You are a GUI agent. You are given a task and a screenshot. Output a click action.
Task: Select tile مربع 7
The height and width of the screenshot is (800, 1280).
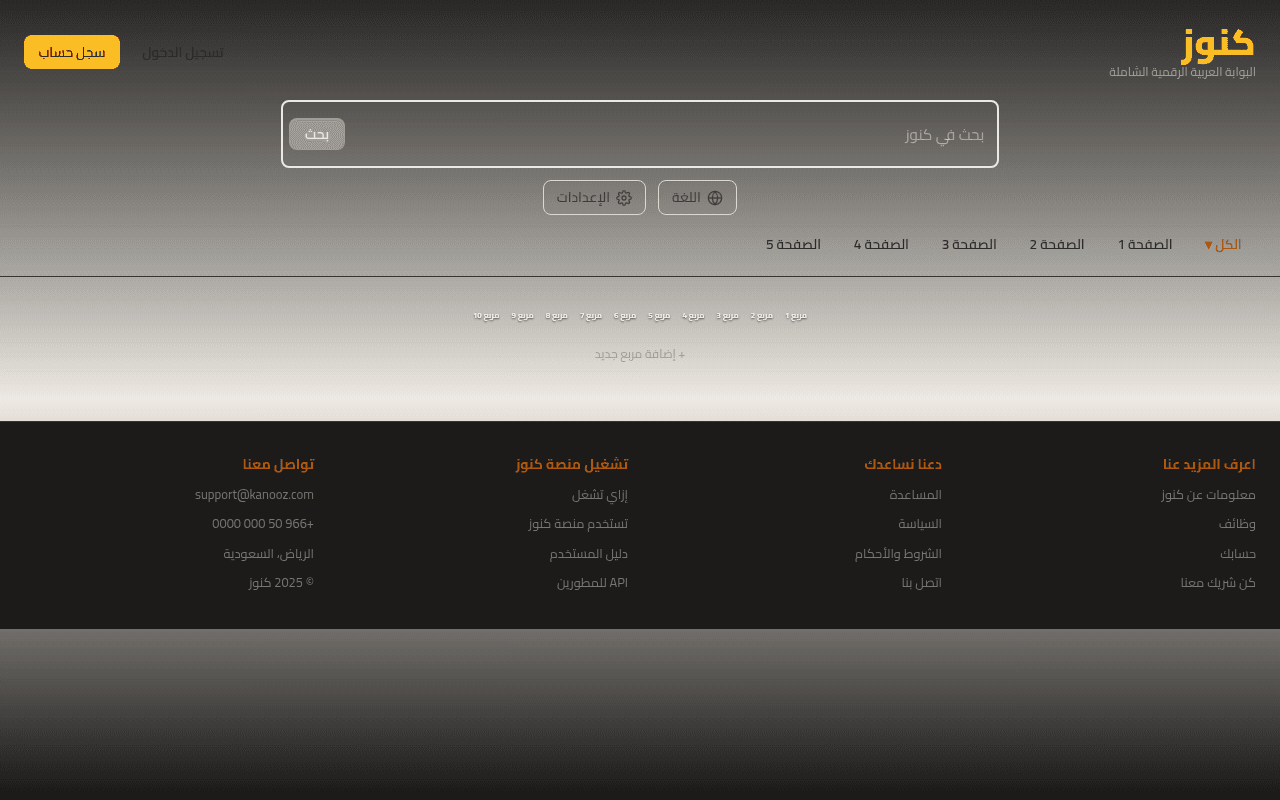(591, 316)
